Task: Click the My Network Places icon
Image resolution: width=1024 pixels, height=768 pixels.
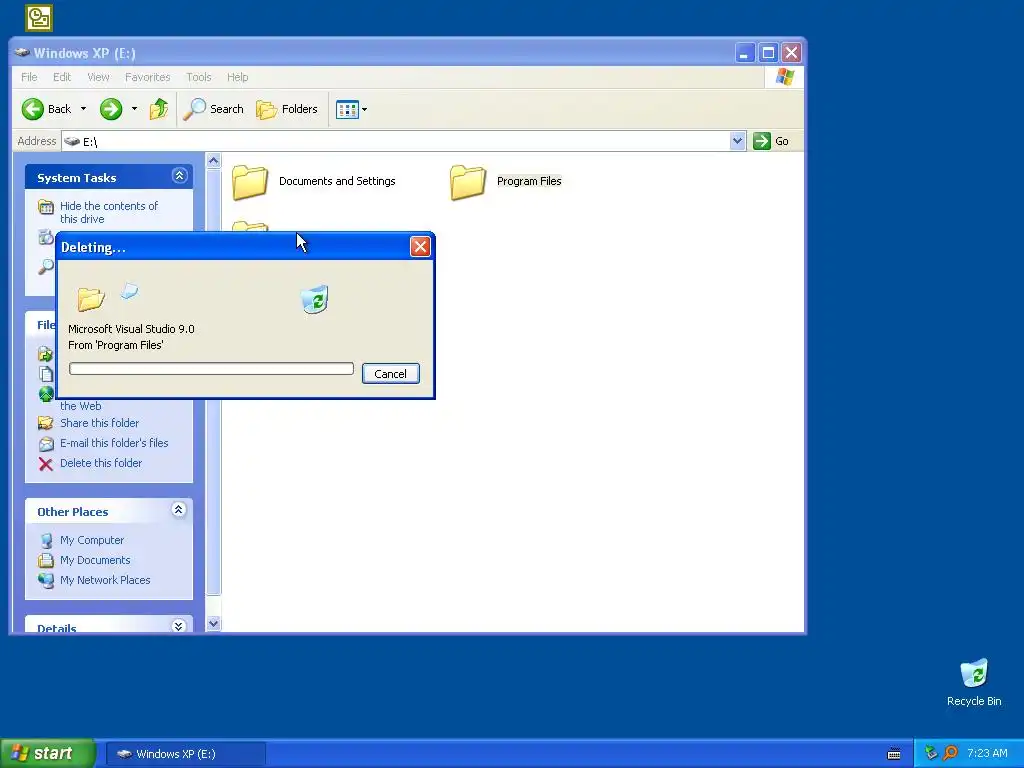Action: point(46,580)
